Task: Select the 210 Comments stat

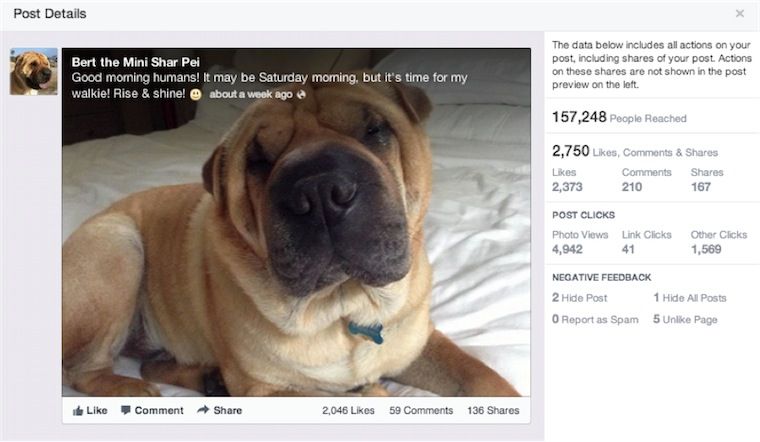Action: (632, 187)
